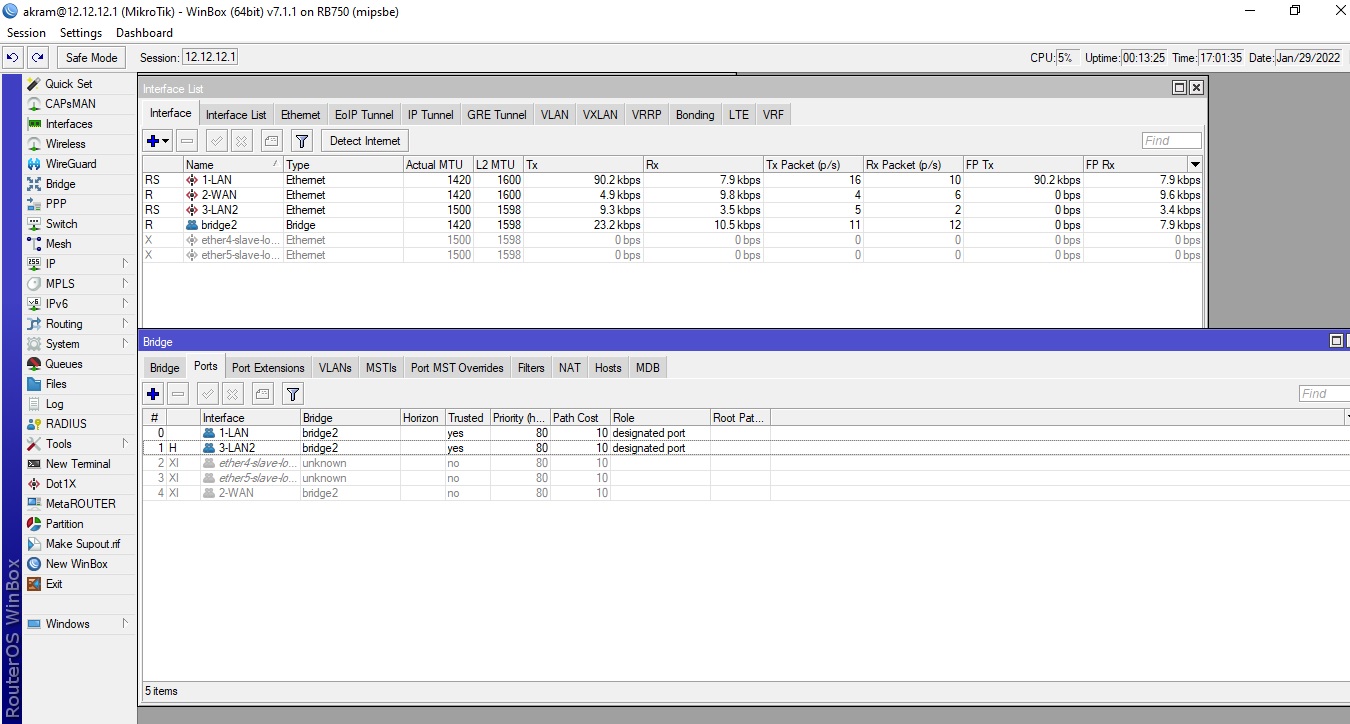This screenshot has width=1350, height=724.
Task: Add a new interface with the plus icon
Action: pyautogui.click(x=150, y=140)
